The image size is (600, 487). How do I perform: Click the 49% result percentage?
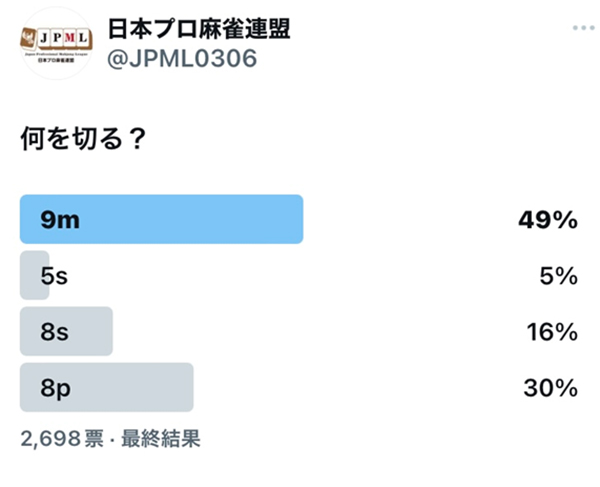548,220
